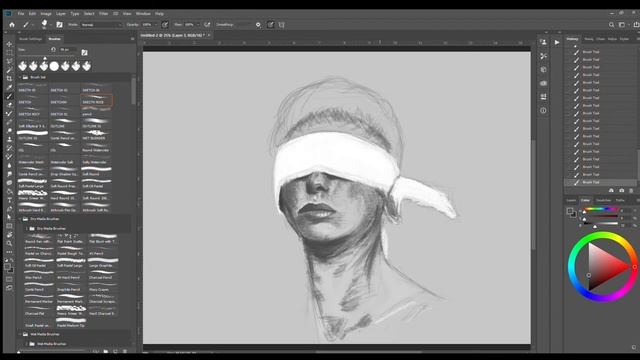The width and height of the screenshot is (640, 360).
Task: Select the Horizontal Type tool
Action: (x=9, y=200)
